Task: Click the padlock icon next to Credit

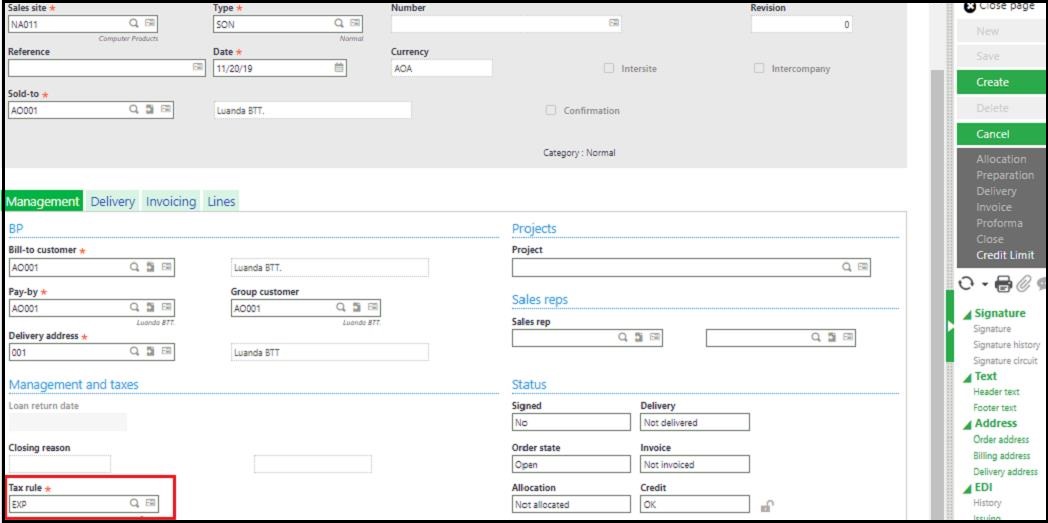Action: [766, 506]
